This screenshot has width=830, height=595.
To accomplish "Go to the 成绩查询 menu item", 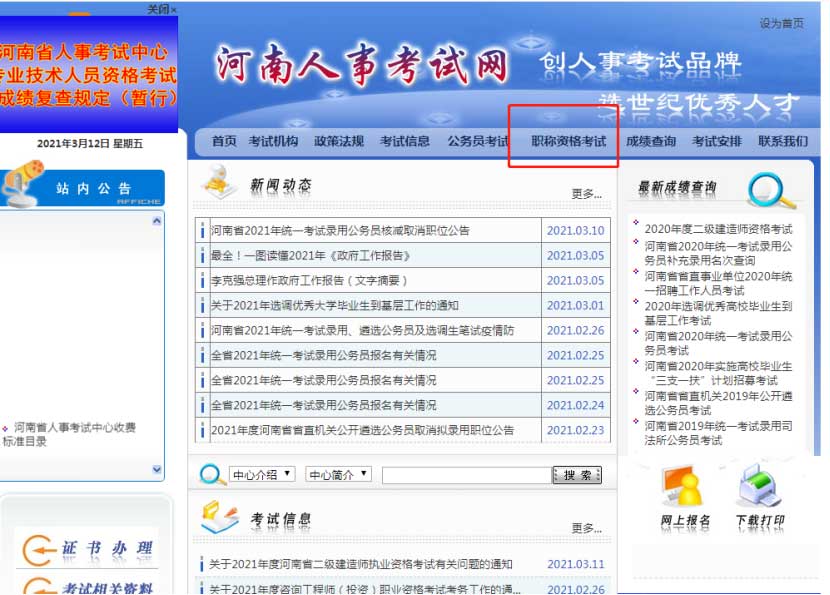I will [x=650, y=142].
